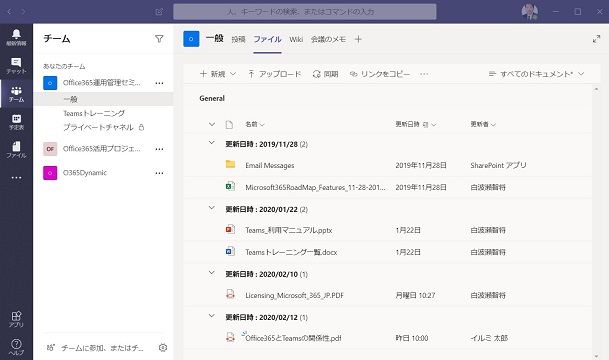Image resolution: width=609 pixels, height=360 pixels.
Task: Select the O365Dynamic team
Action: pyautogui.click(x=85, y=173)
